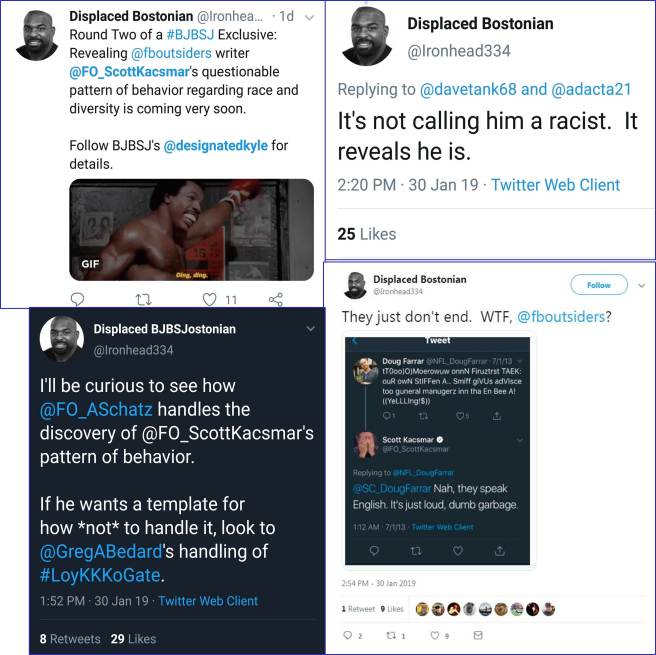Expand the options chevron on the 1d tweet
The width and height of the screenshot is (656, 655).
tap(310, 18)
